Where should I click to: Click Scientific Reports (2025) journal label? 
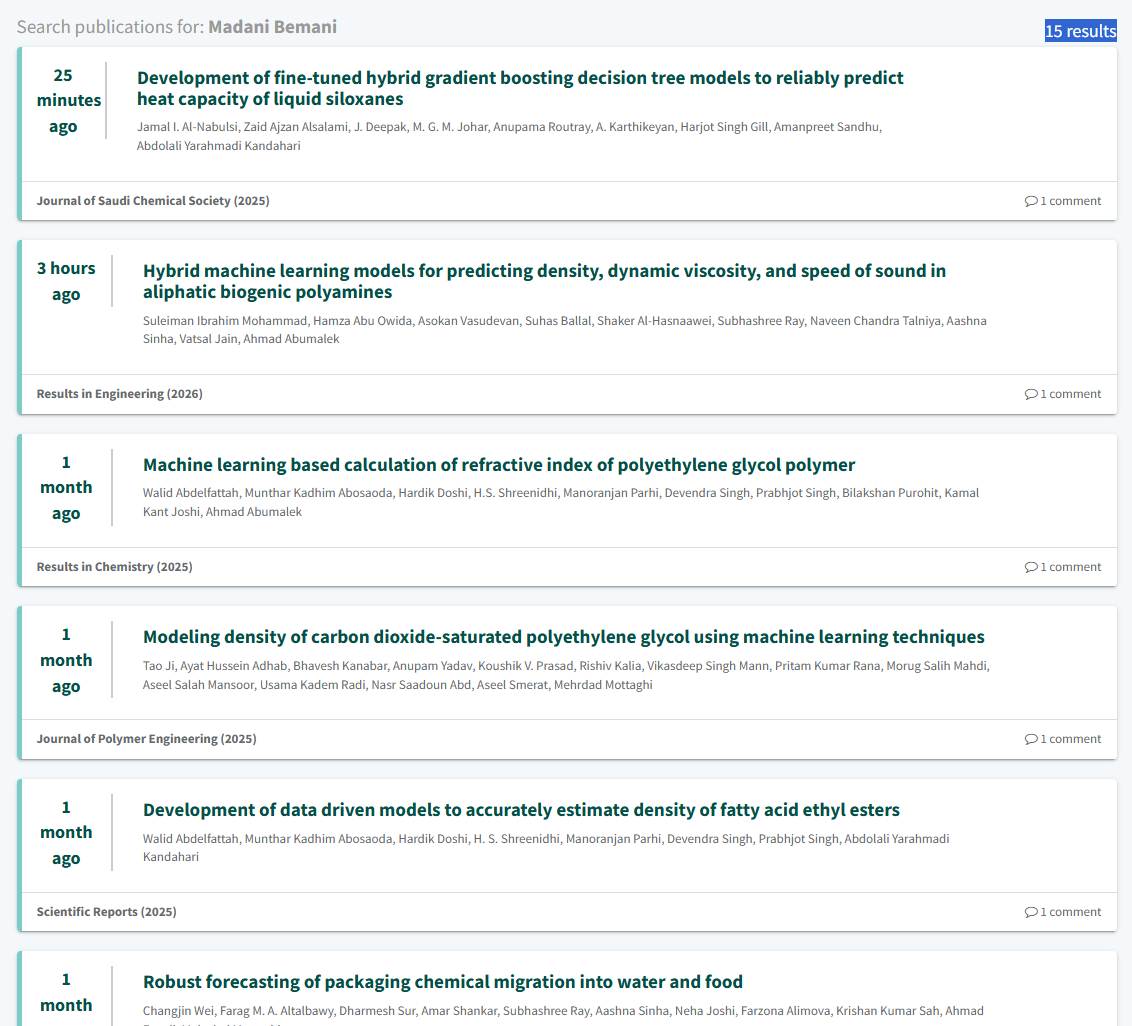click(x=106, y=912)
